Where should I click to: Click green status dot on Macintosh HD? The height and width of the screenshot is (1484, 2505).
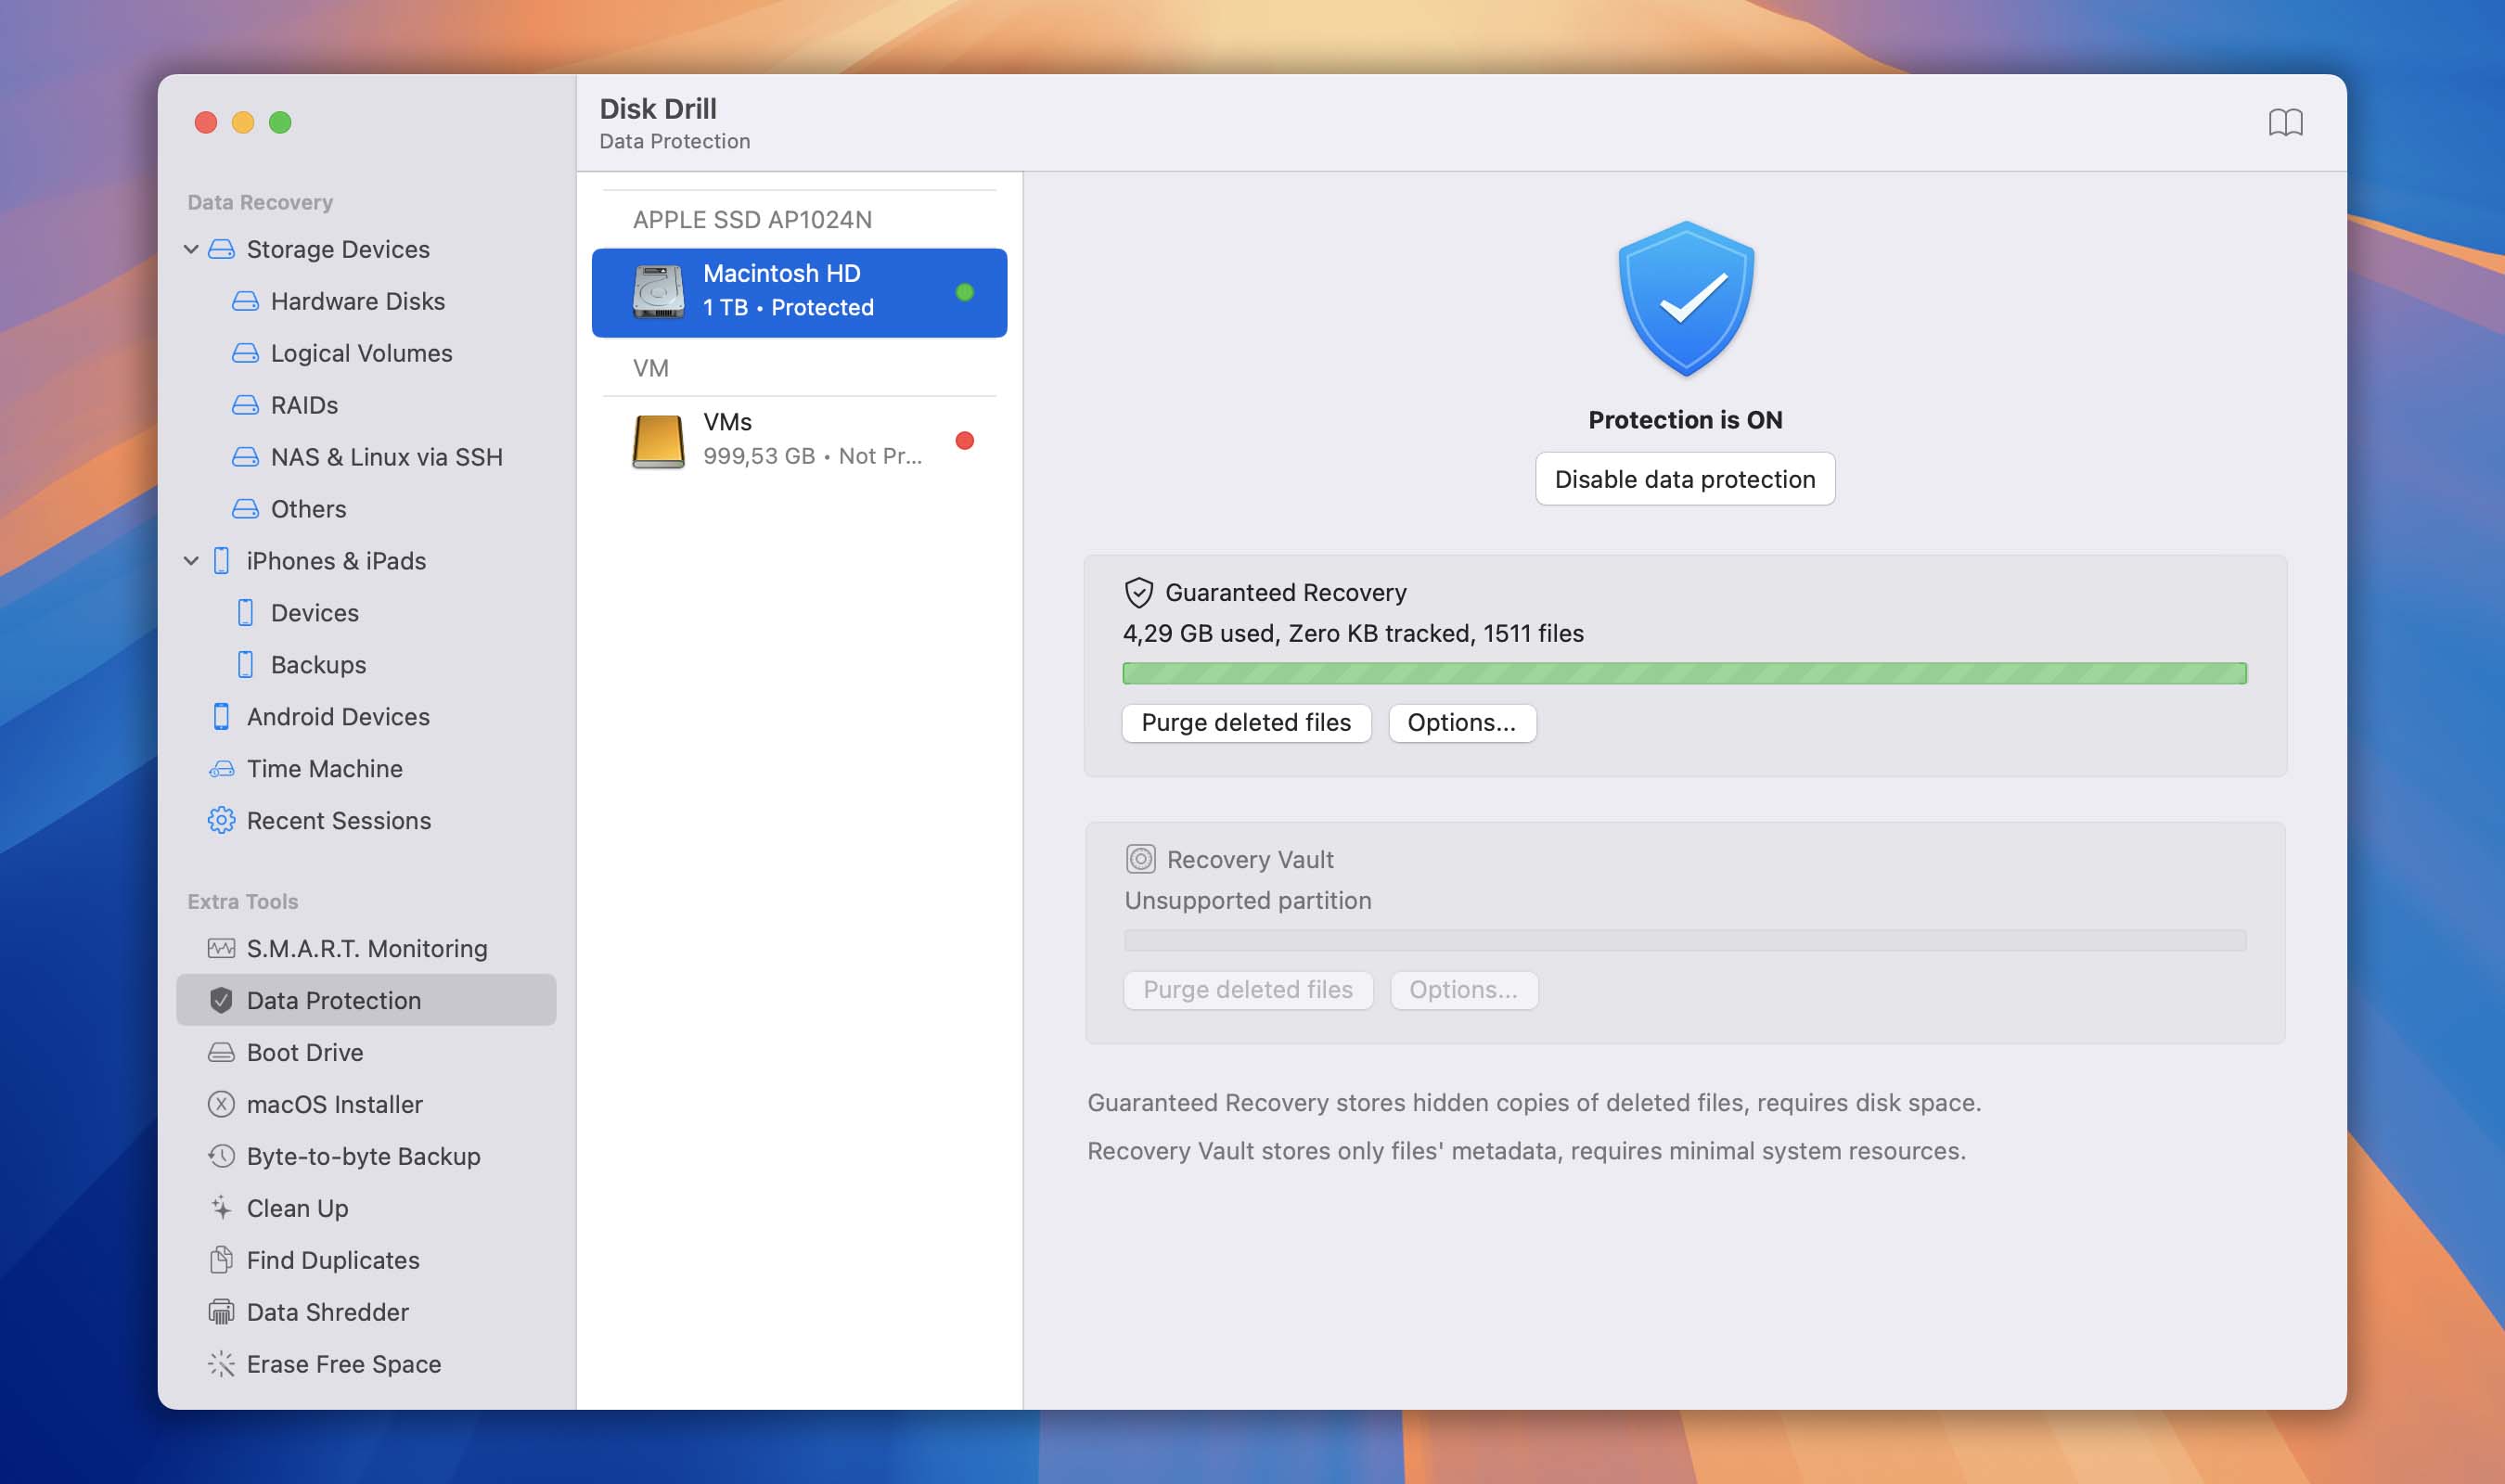[964, 292]
